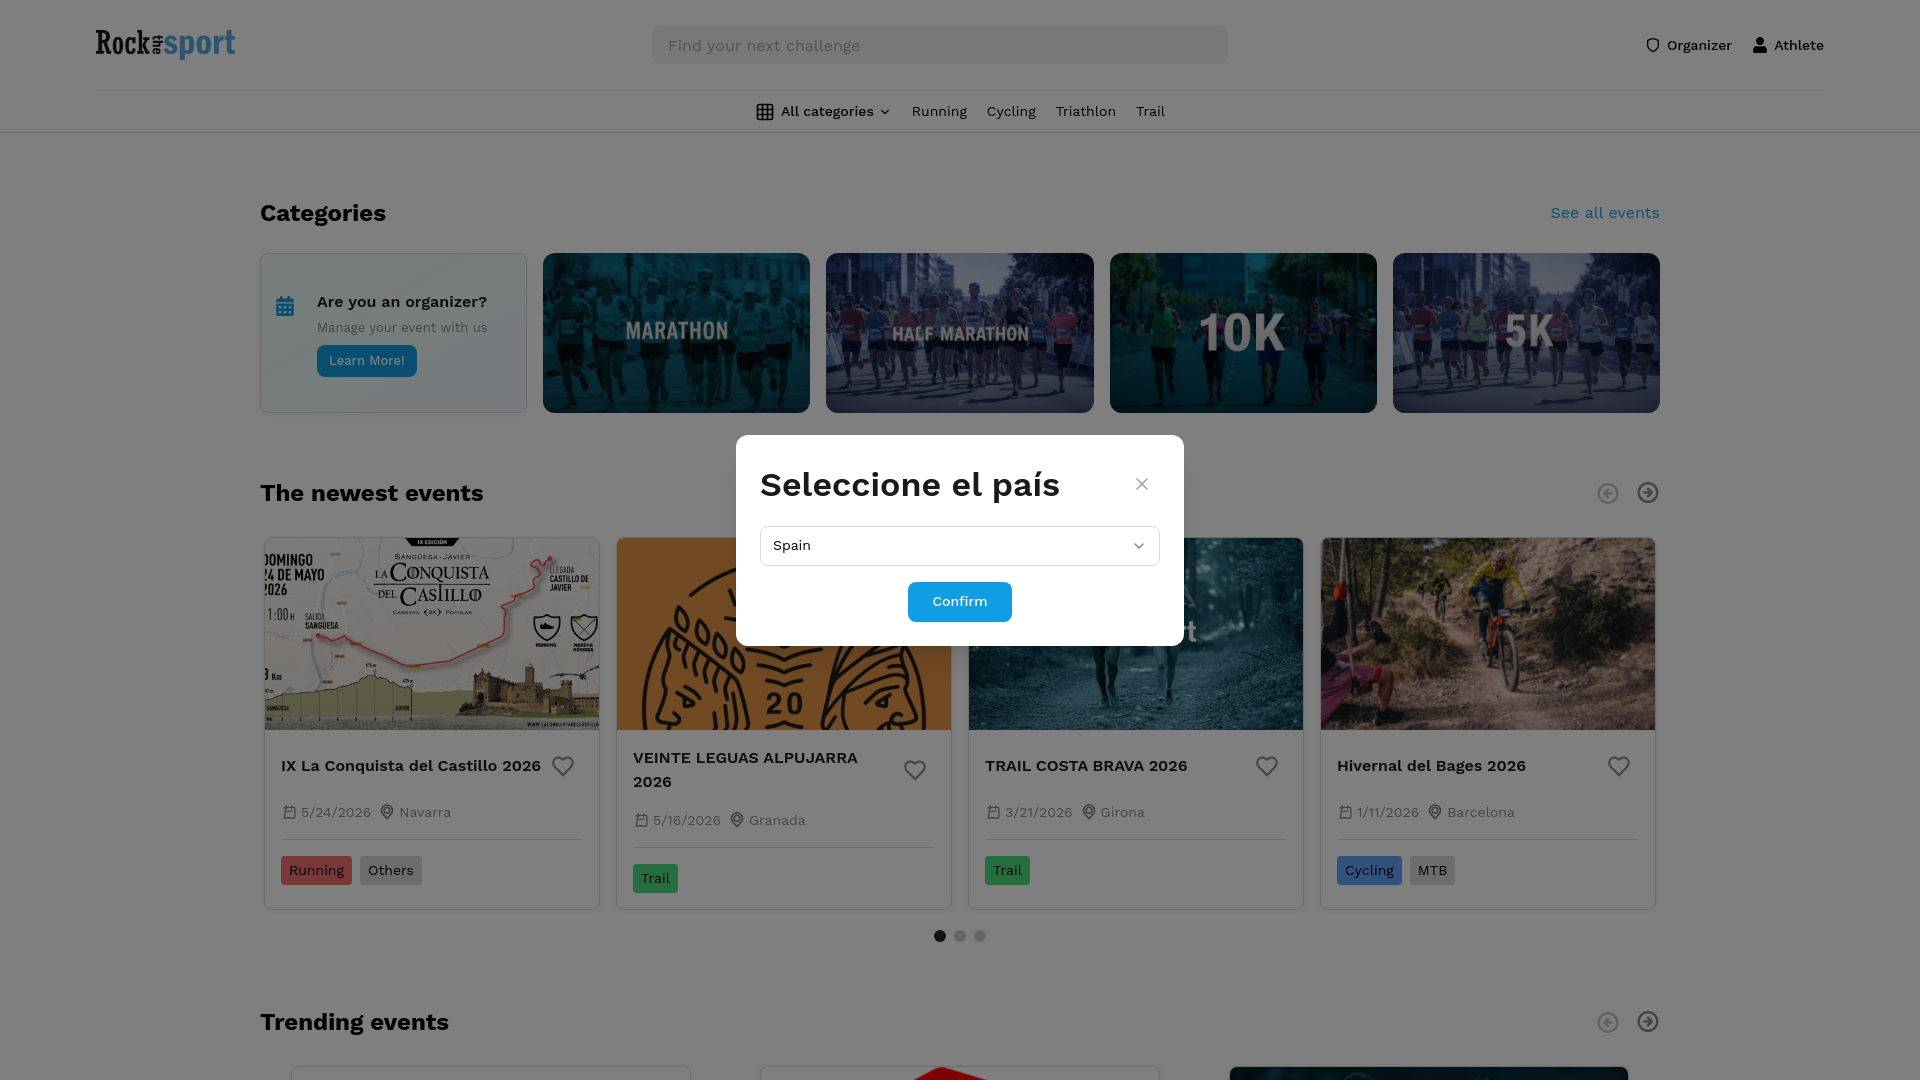Open the Trail category

pos(1150,112)
